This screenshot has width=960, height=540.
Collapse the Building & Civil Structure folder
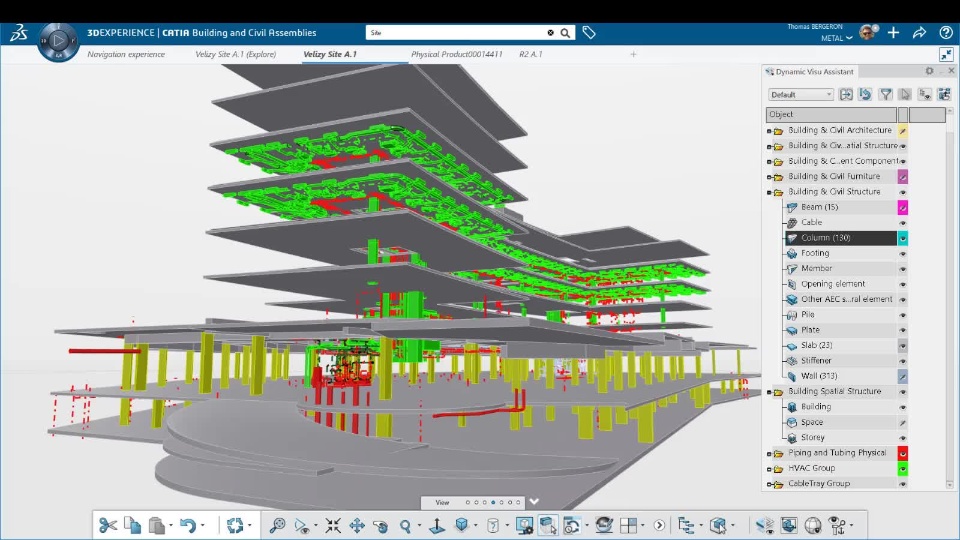[x=769, y=192]
